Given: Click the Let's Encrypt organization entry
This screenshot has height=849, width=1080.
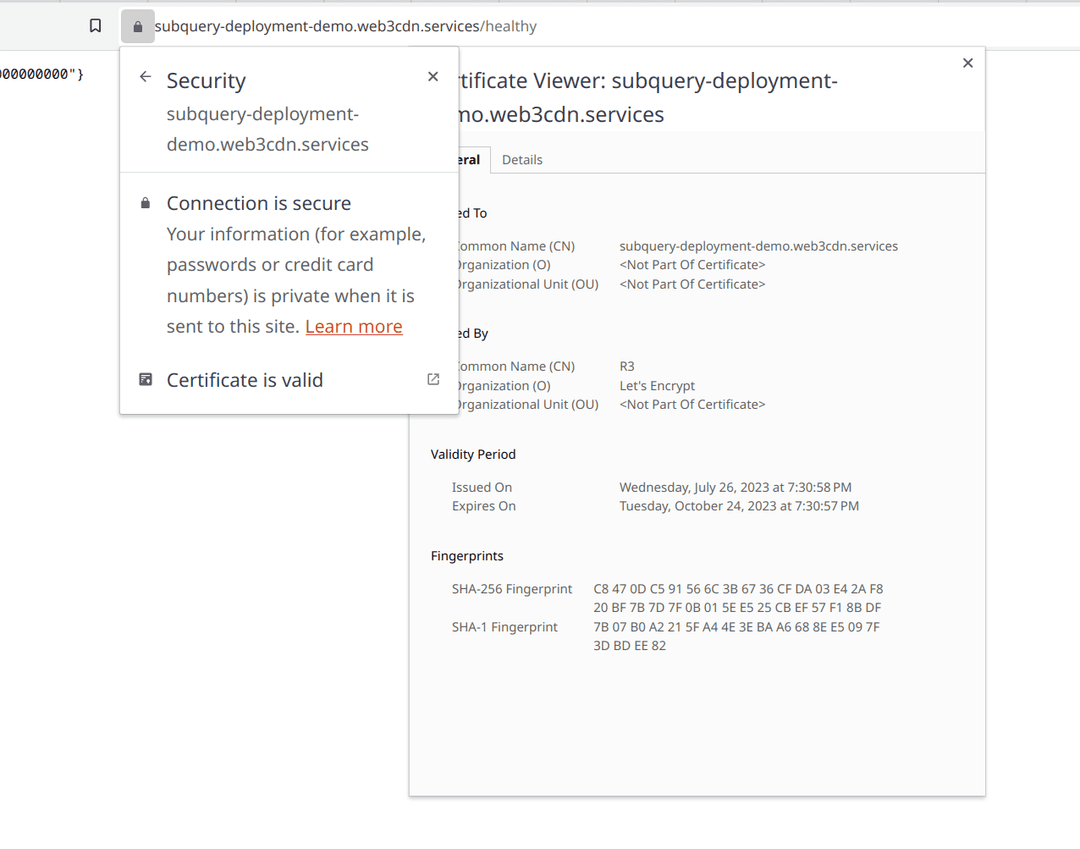Looking at the screenshot, I should 656,385.
